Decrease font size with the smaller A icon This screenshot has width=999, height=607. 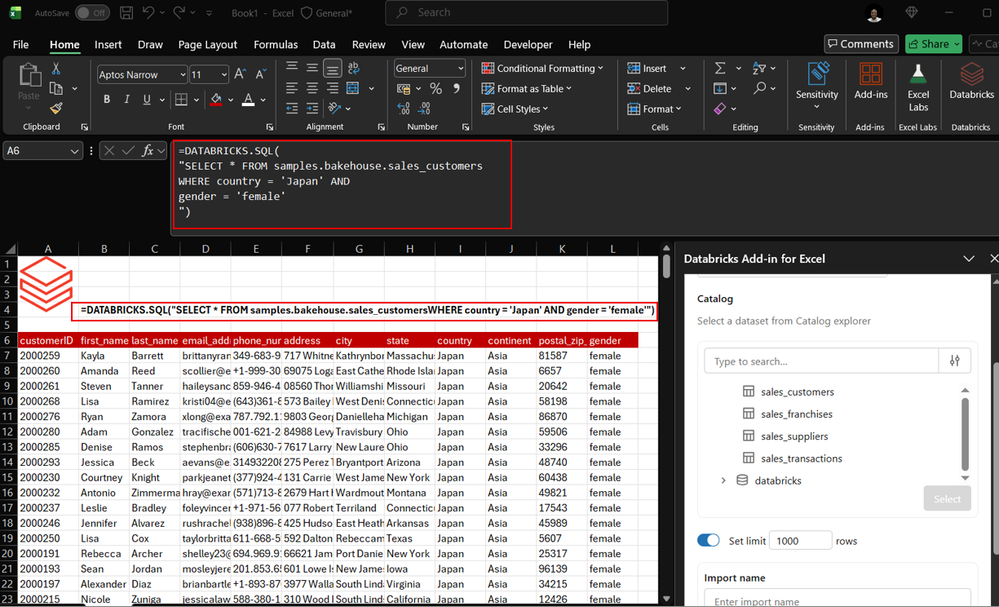coord(261,75)
